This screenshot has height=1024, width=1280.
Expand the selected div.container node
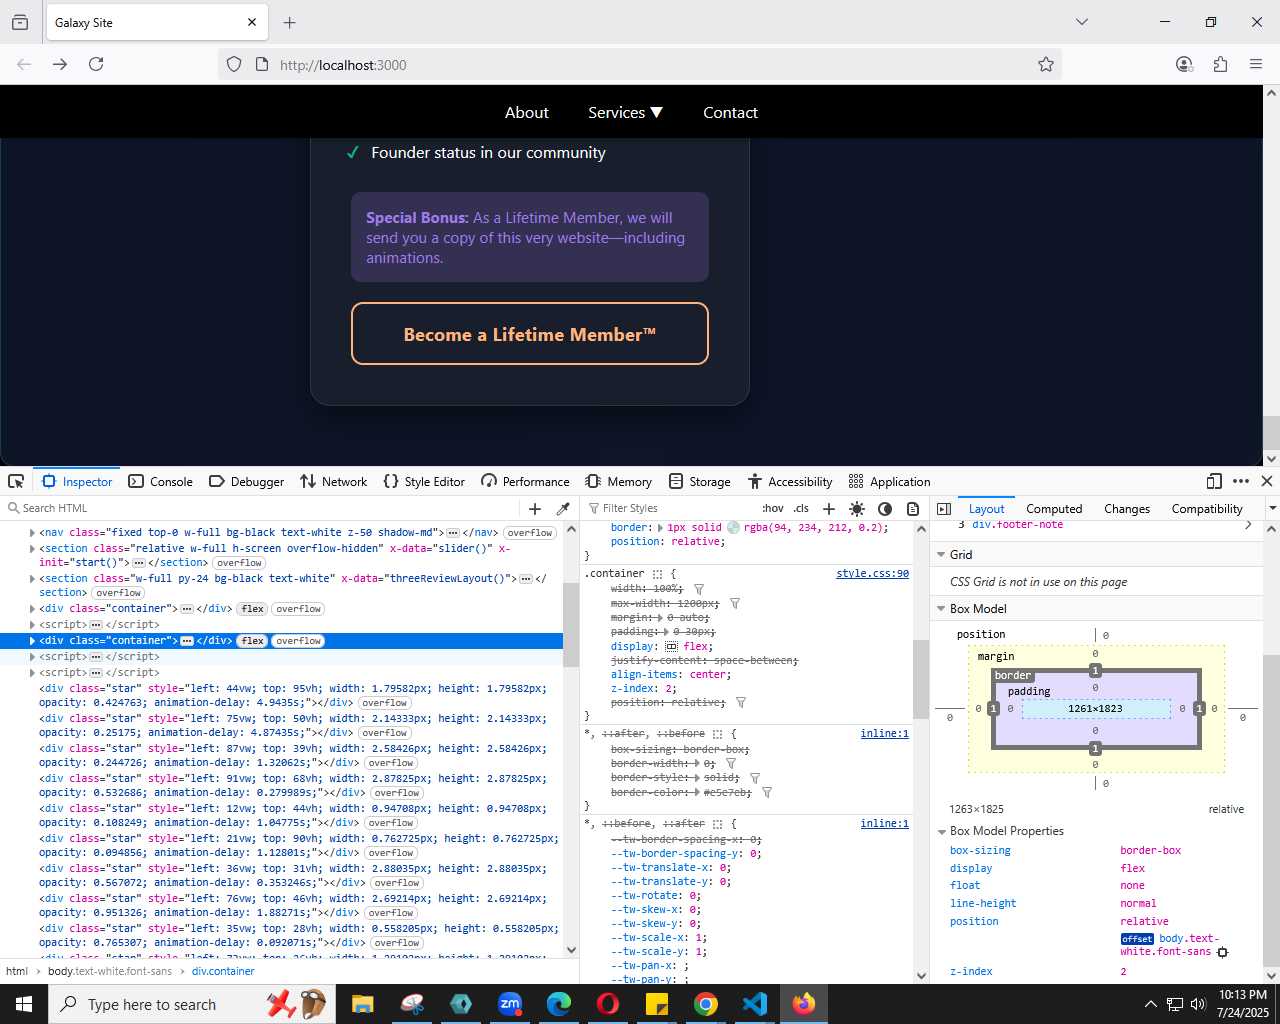pyautogui.click(x=32, y=641)
